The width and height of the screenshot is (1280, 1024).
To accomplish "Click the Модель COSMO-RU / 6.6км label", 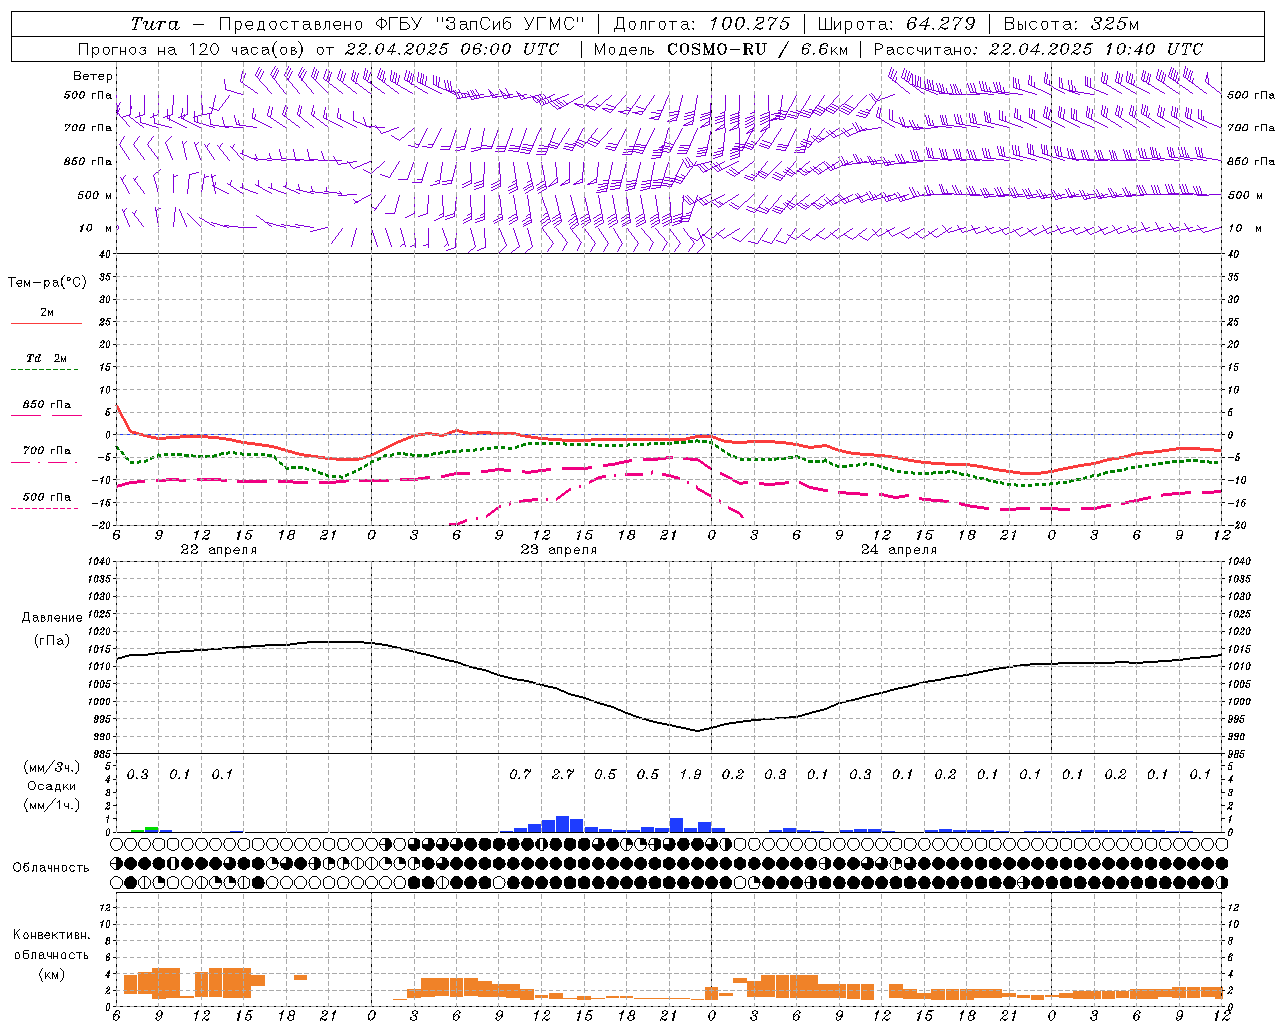I will click(x=720, y=49).
